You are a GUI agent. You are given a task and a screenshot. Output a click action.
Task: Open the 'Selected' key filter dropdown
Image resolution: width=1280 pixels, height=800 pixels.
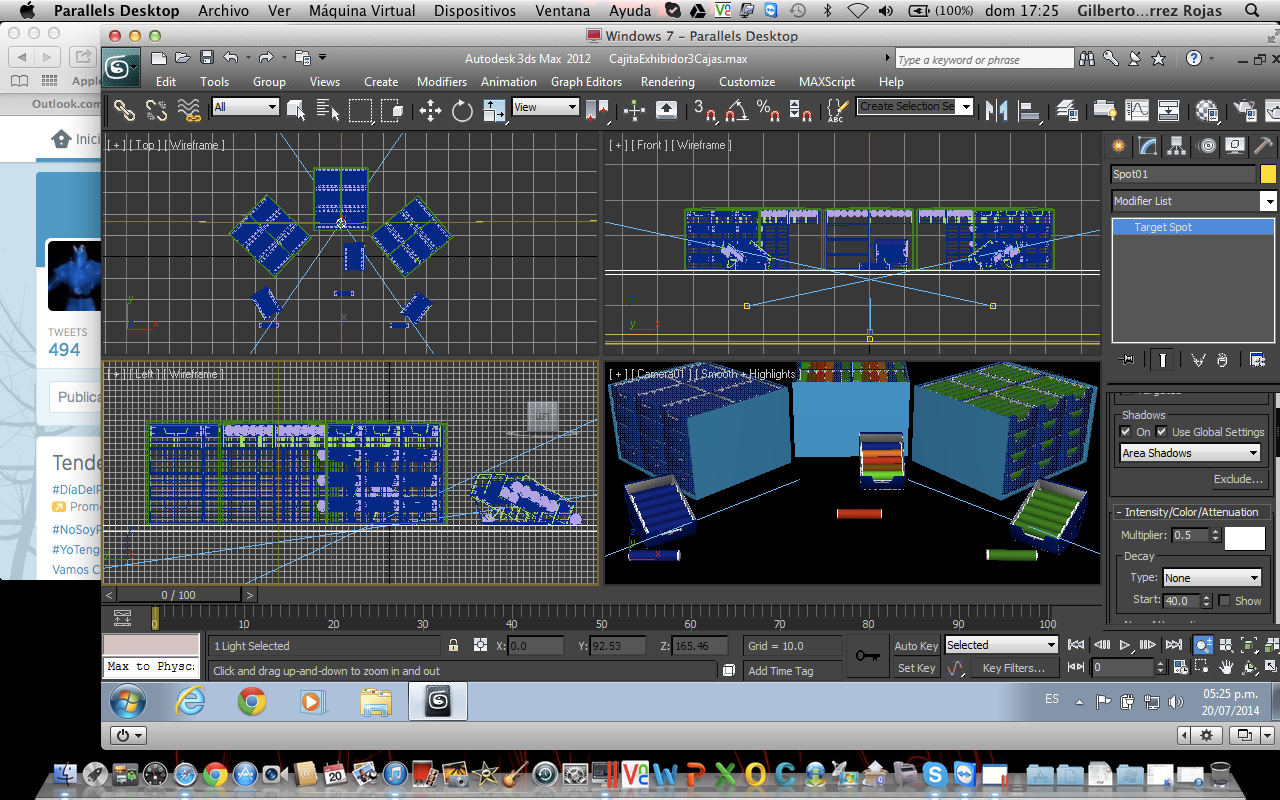[x=1000, y=645]
